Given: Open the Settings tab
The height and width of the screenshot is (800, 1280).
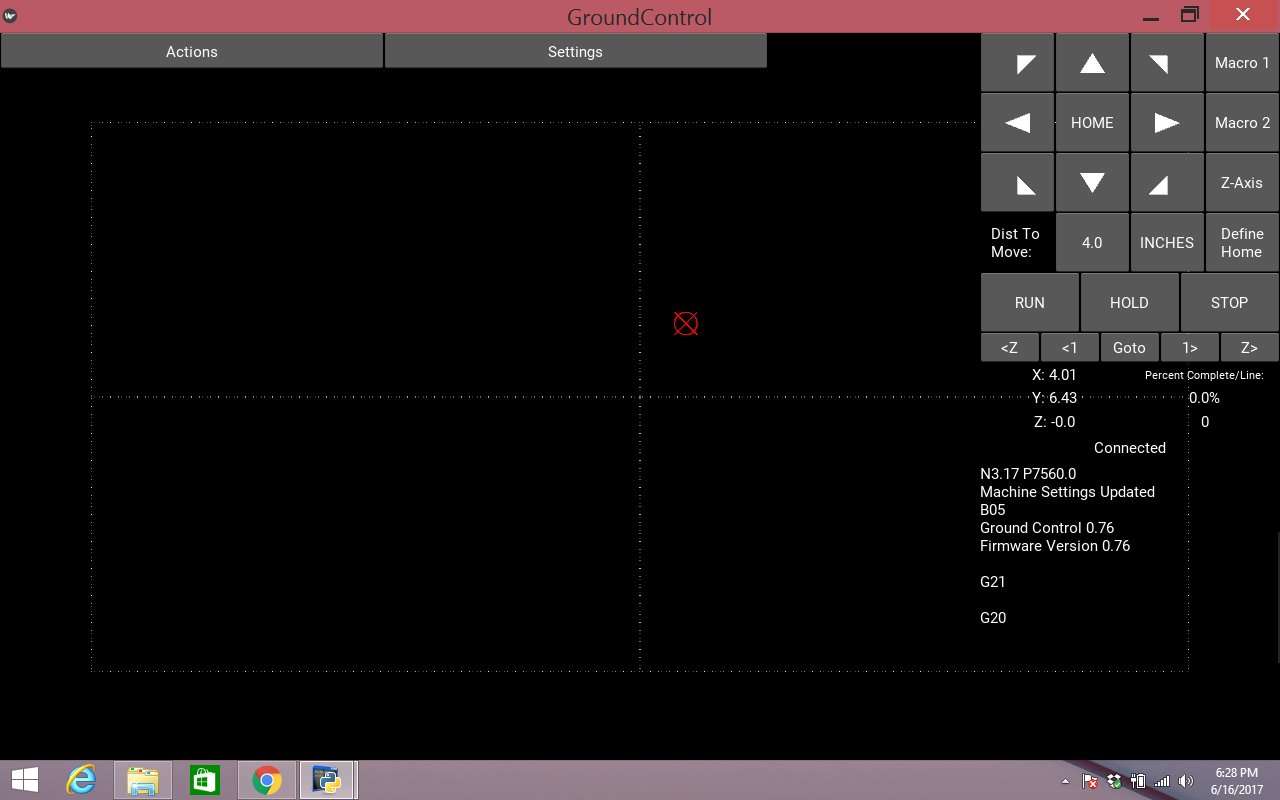Looking at the screenshot, I should pos(575,51).
